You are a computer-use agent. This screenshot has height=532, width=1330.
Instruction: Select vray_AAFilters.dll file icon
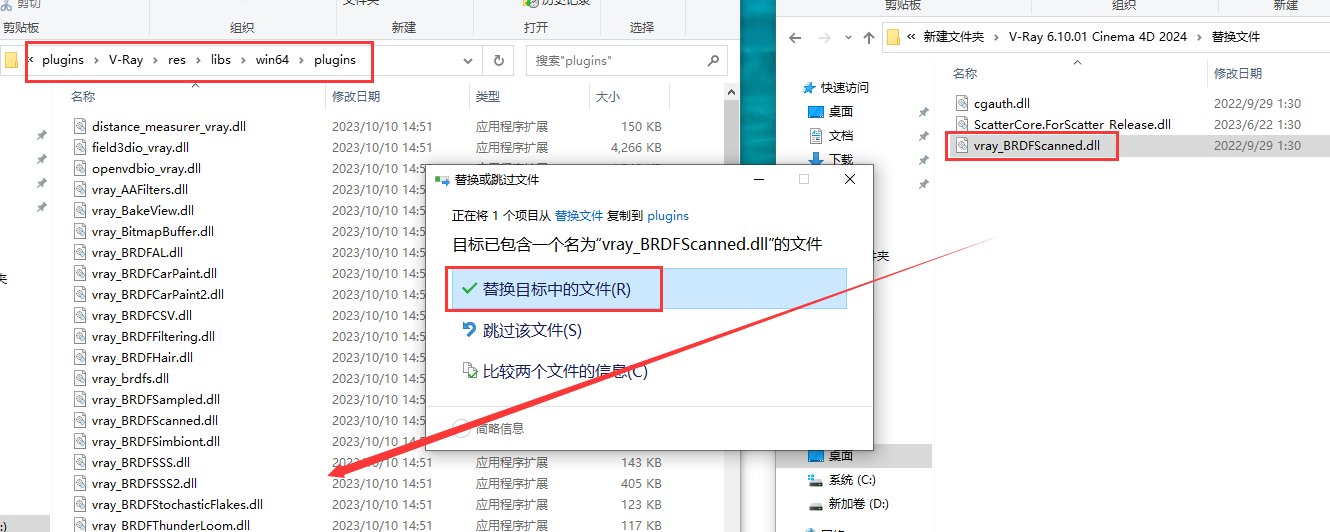pos(81,189)
